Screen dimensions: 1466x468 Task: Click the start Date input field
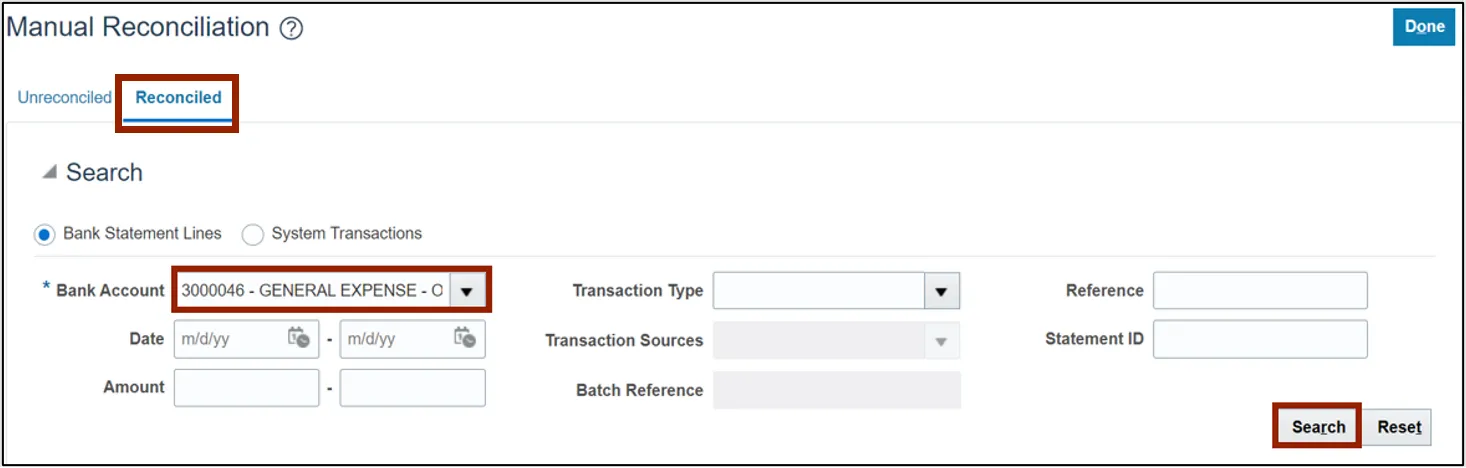229,339
